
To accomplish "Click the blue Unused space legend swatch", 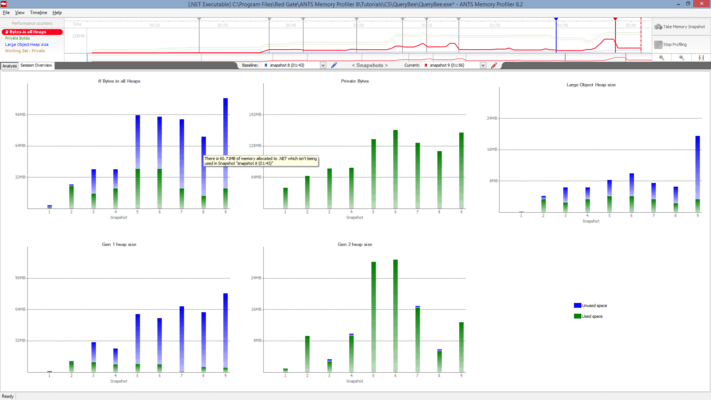I will (x=577, y=306).
